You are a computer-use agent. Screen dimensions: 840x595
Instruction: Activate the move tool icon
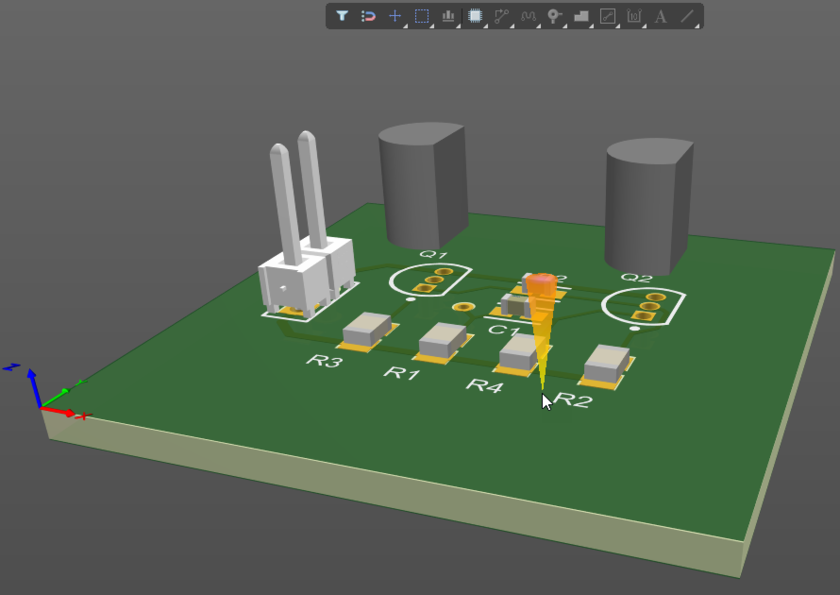coord(395,15)
